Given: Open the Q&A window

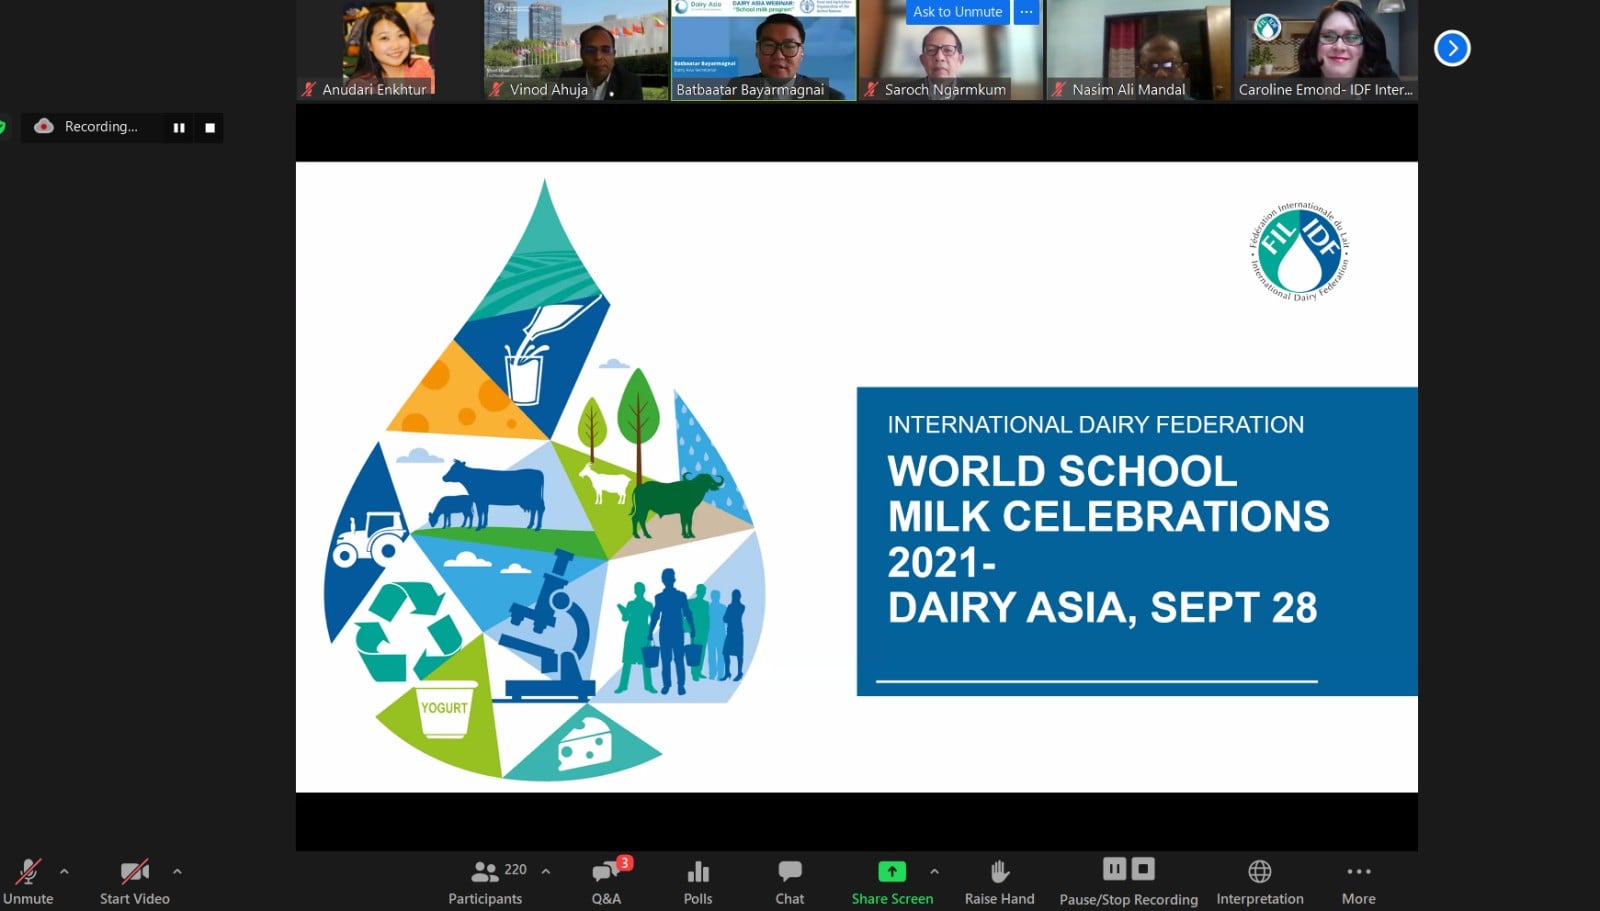Looking at the screenshot, I should pyautogui.click(x=606, y=882).
